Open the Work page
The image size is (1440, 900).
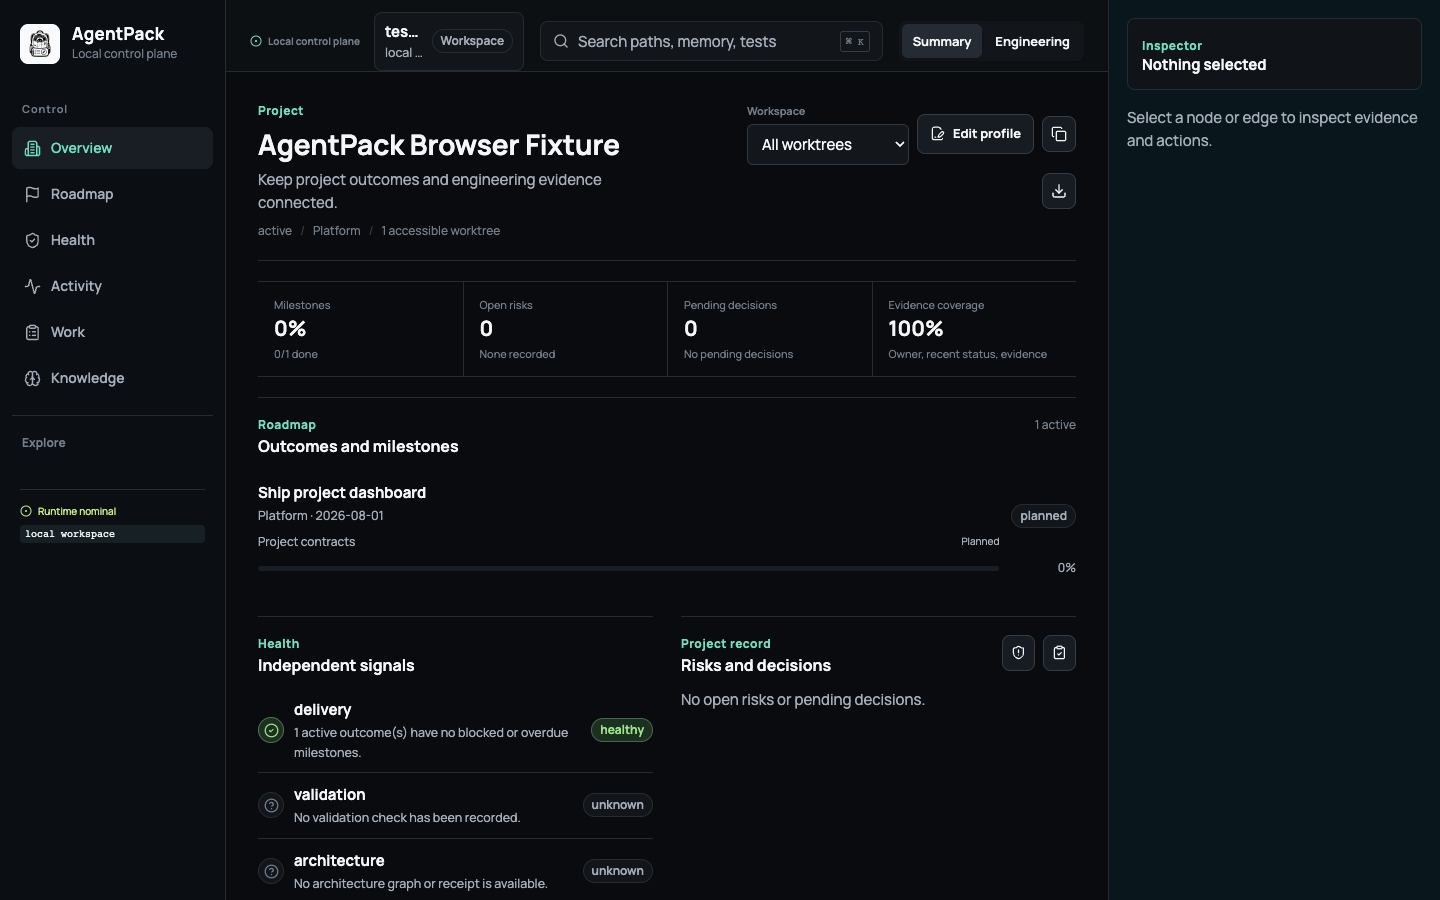(112, 332)
